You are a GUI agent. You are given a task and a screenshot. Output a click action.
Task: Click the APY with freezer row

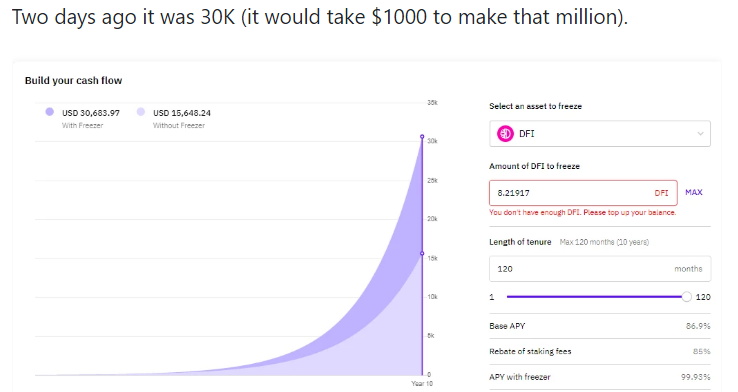[600, 377]
